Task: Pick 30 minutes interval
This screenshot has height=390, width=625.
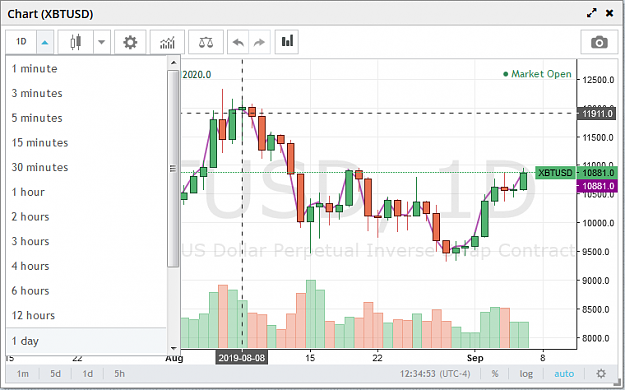Action: coord(86,167)
